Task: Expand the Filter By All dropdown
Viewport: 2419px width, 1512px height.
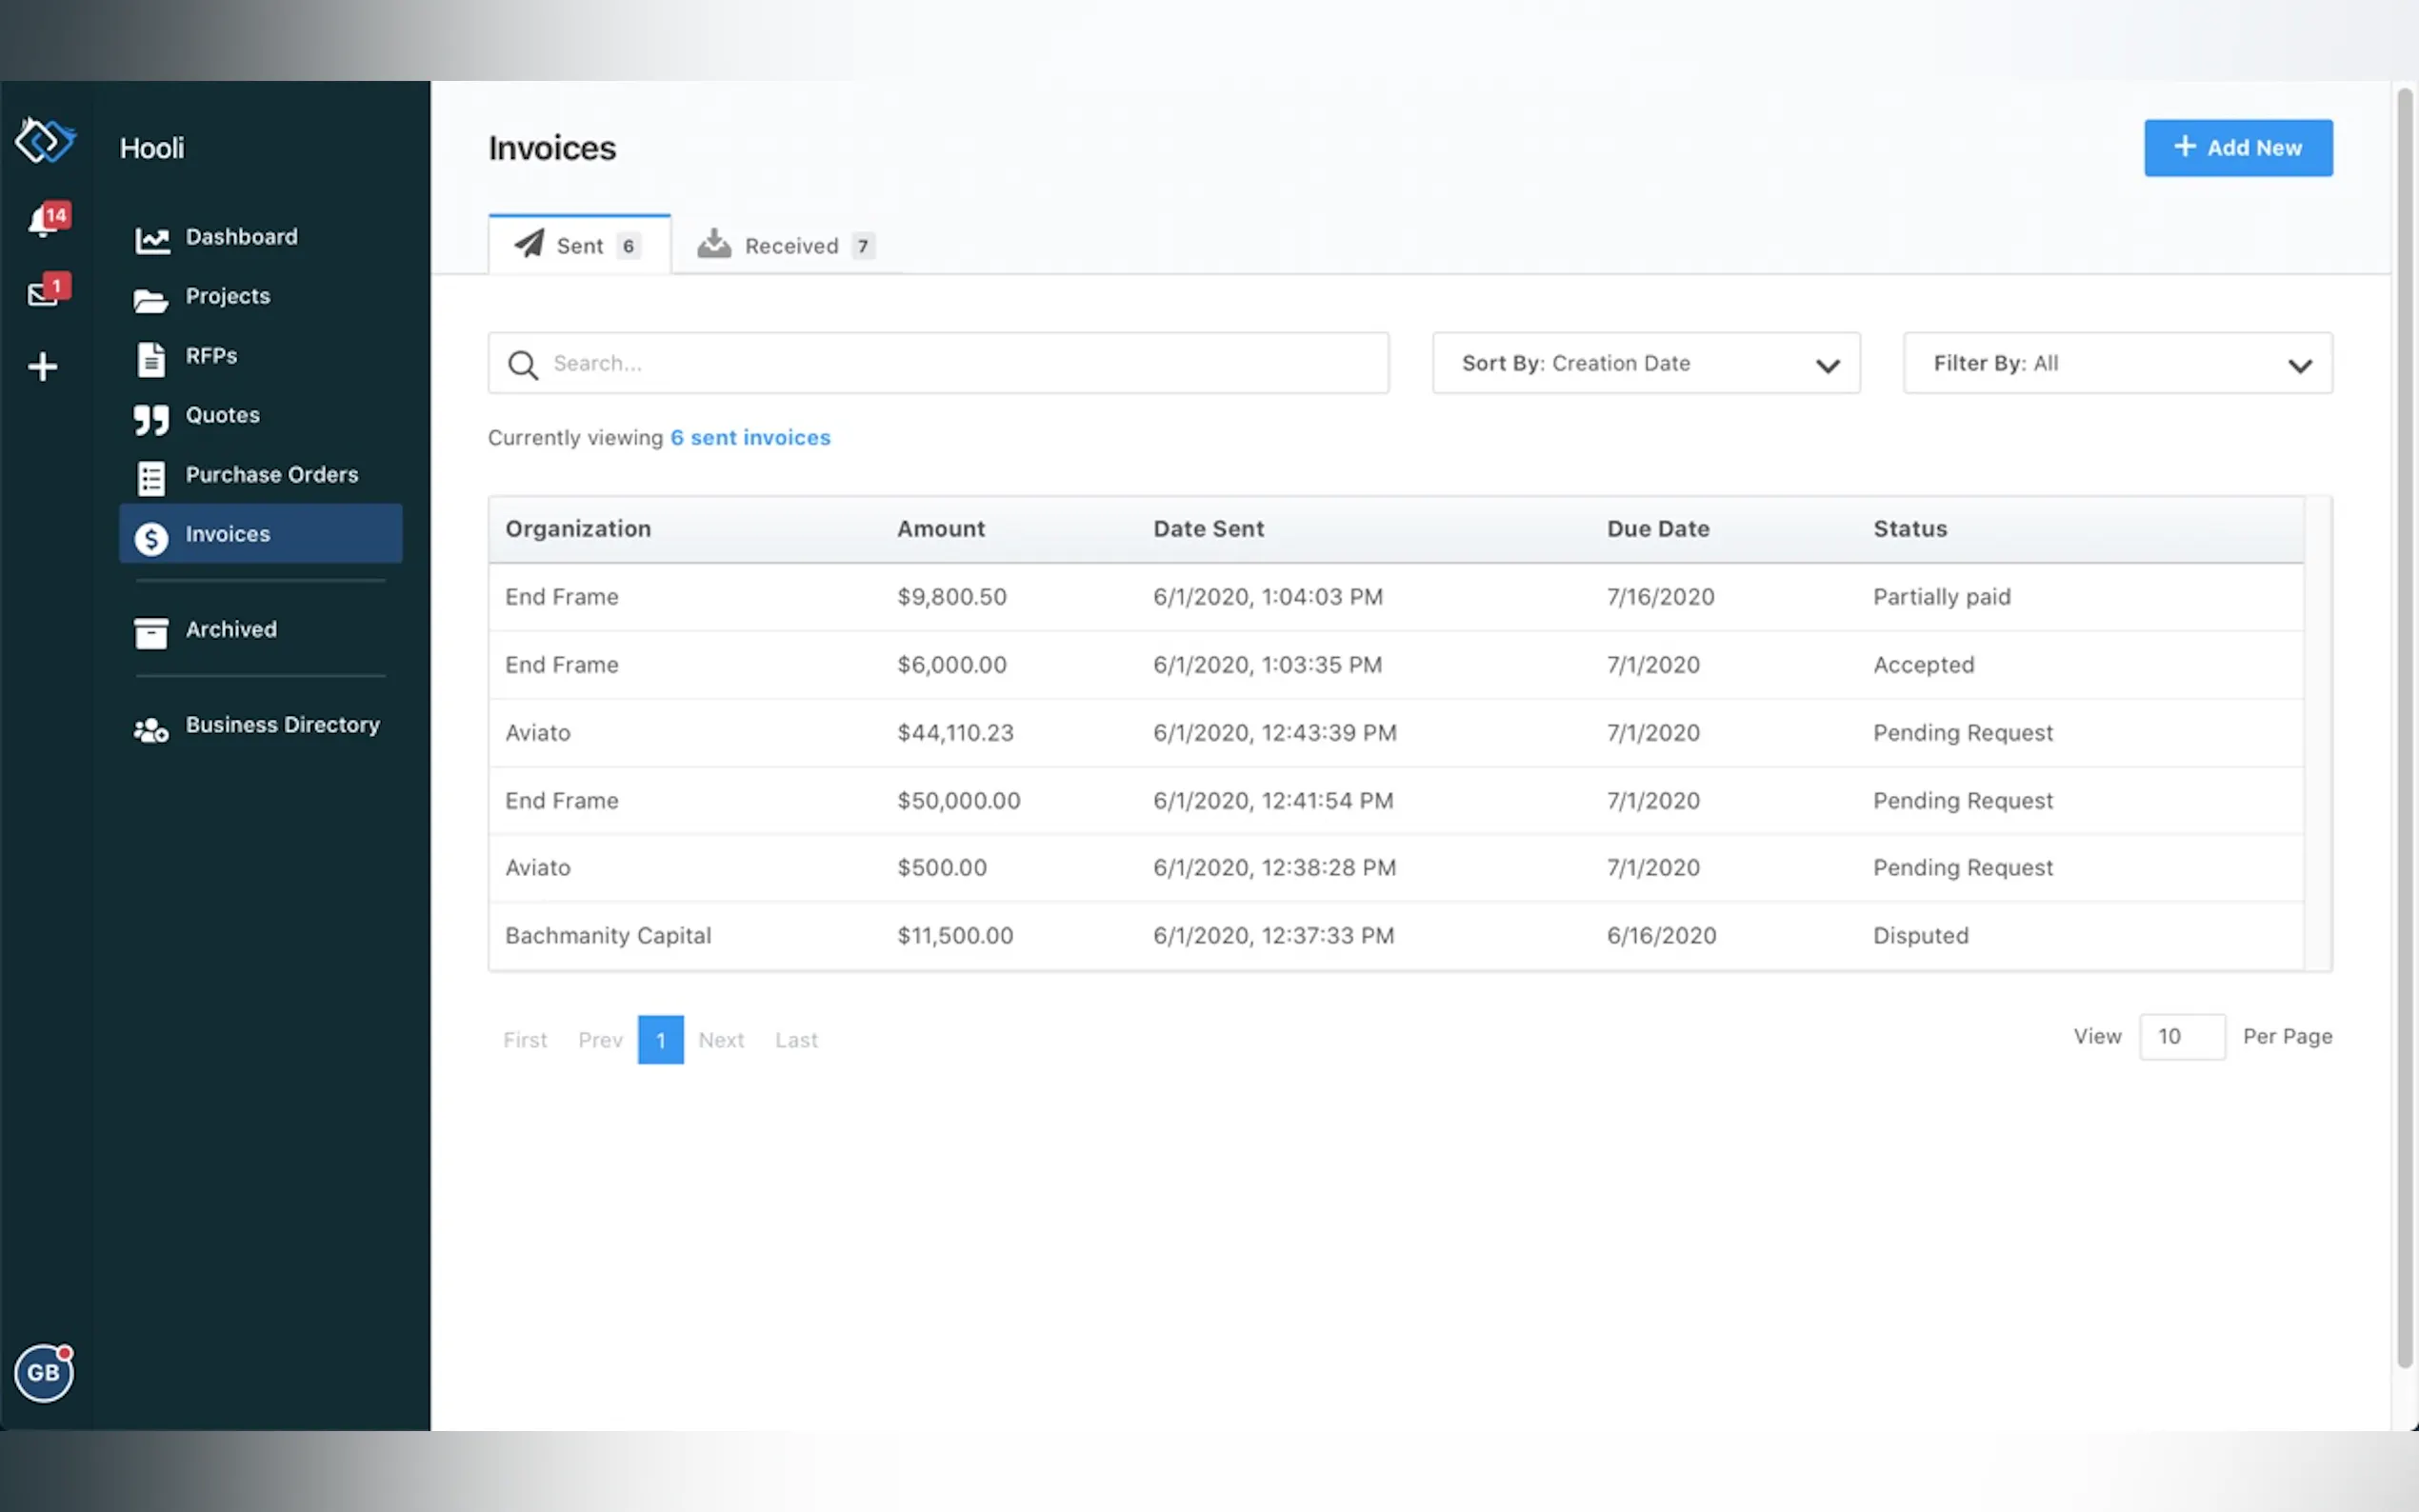Action: [2117, 364]
